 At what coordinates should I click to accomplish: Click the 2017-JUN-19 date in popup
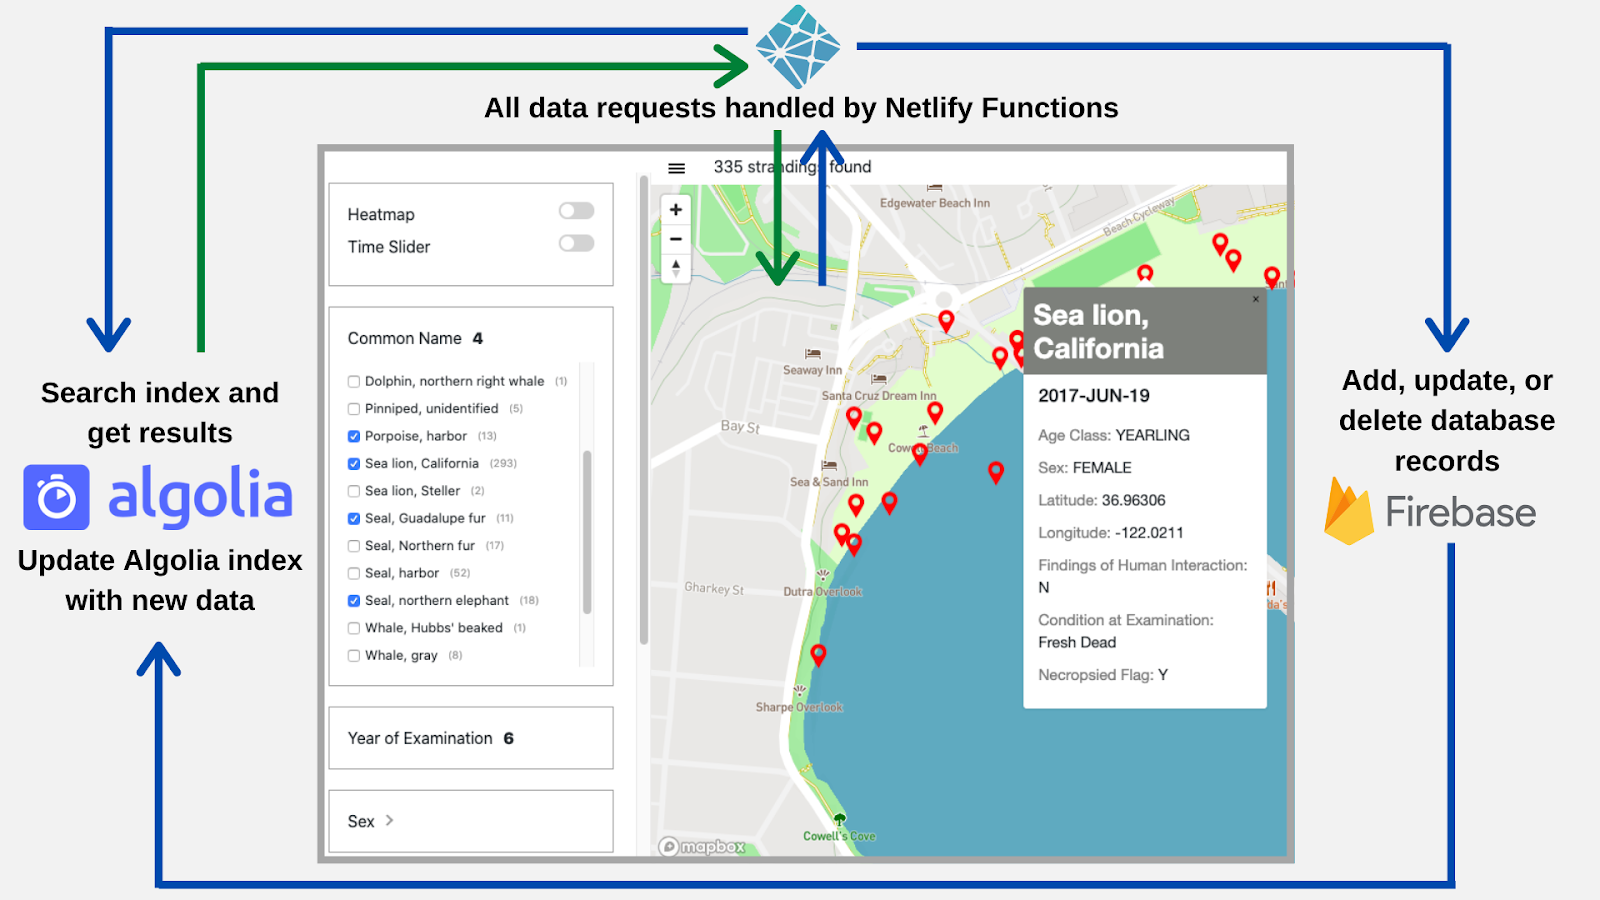point(1094,396)
